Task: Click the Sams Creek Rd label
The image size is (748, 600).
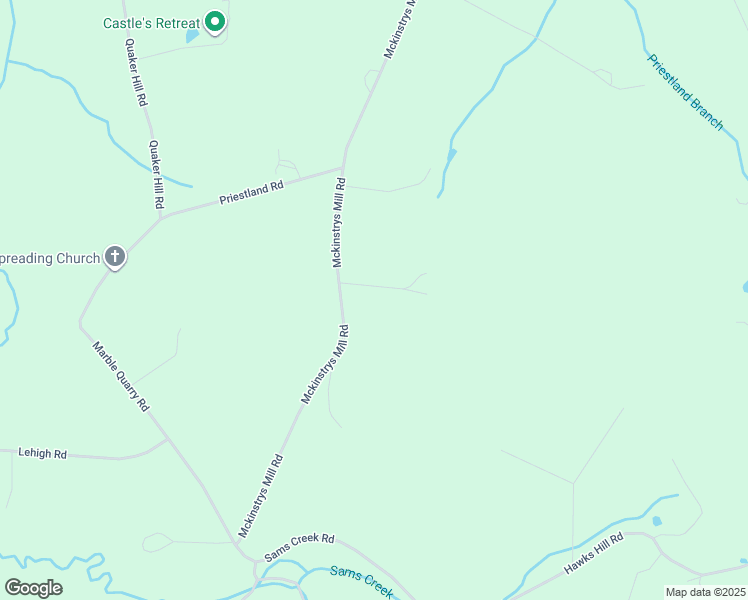Action: pos(299,547)
